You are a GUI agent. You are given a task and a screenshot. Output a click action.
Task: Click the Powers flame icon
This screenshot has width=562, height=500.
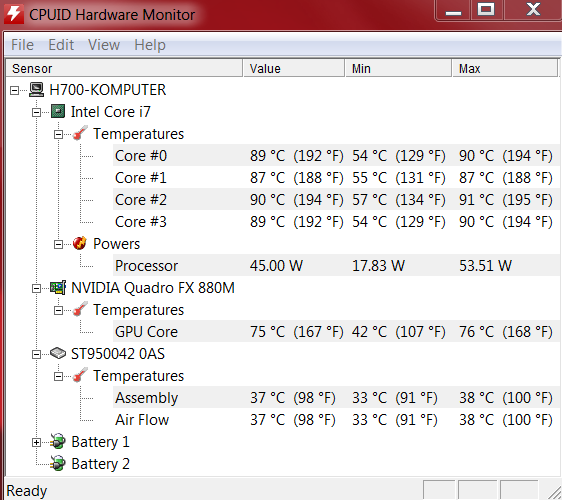(x=80, y=243)
